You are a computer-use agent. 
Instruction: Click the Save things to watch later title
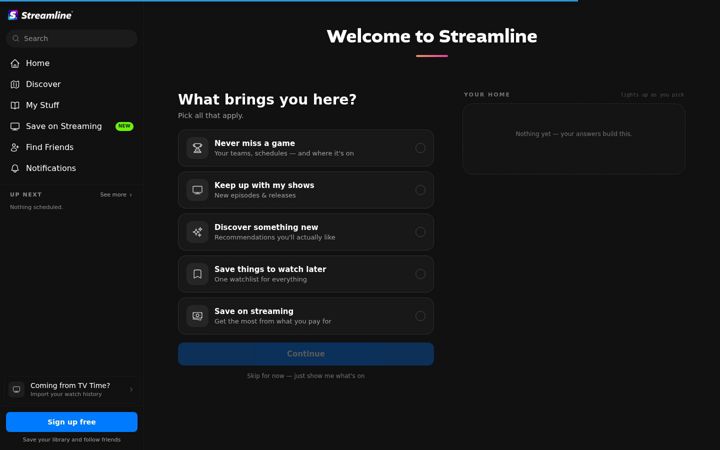[270, 269]
